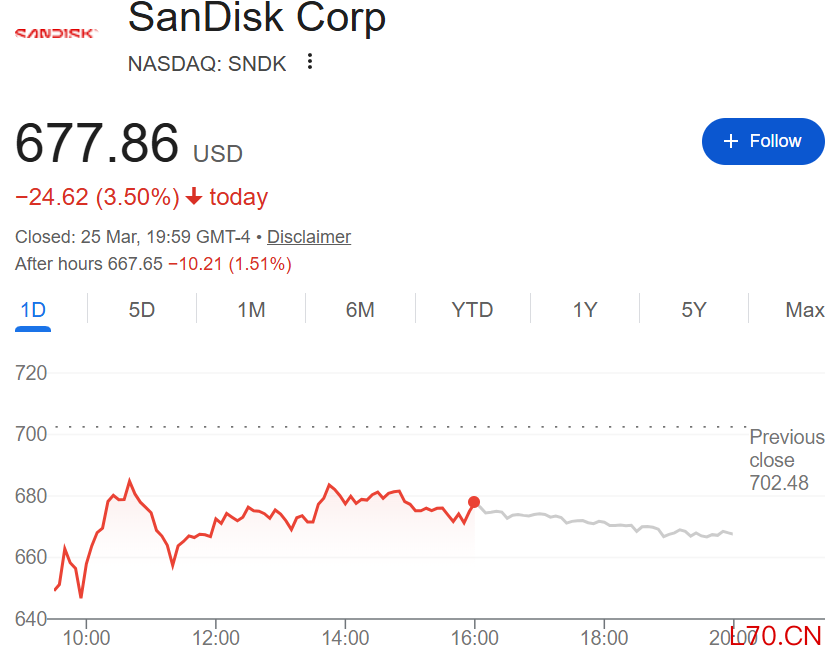Click the red closing-price dot on chart
825x656 pixels.
pyautogui.click(x=474, y=502)
